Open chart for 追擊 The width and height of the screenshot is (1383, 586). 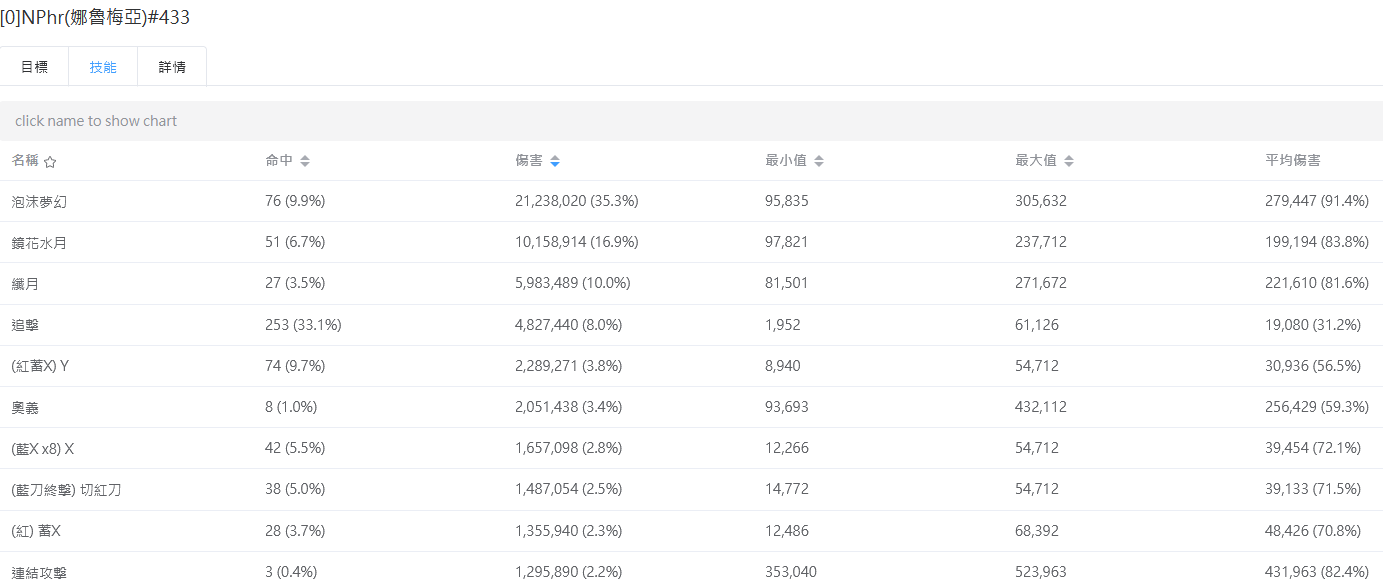[x=25, y=325]
